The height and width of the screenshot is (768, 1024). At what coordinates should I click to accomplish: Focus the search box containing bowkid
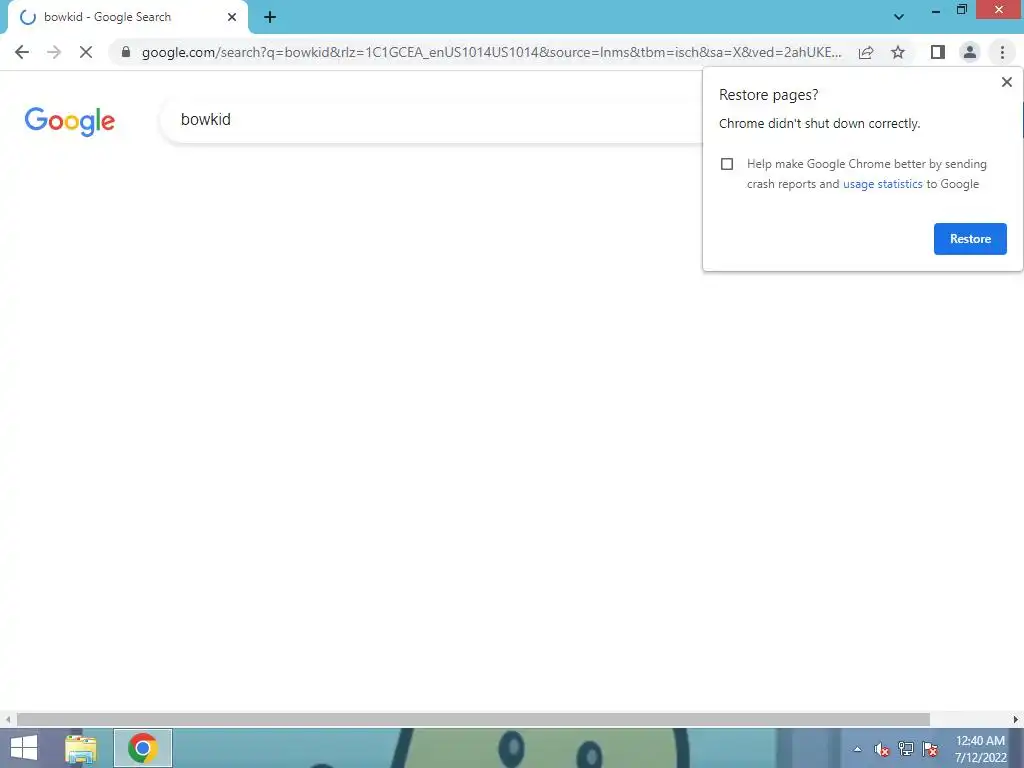tap(431, 120)
